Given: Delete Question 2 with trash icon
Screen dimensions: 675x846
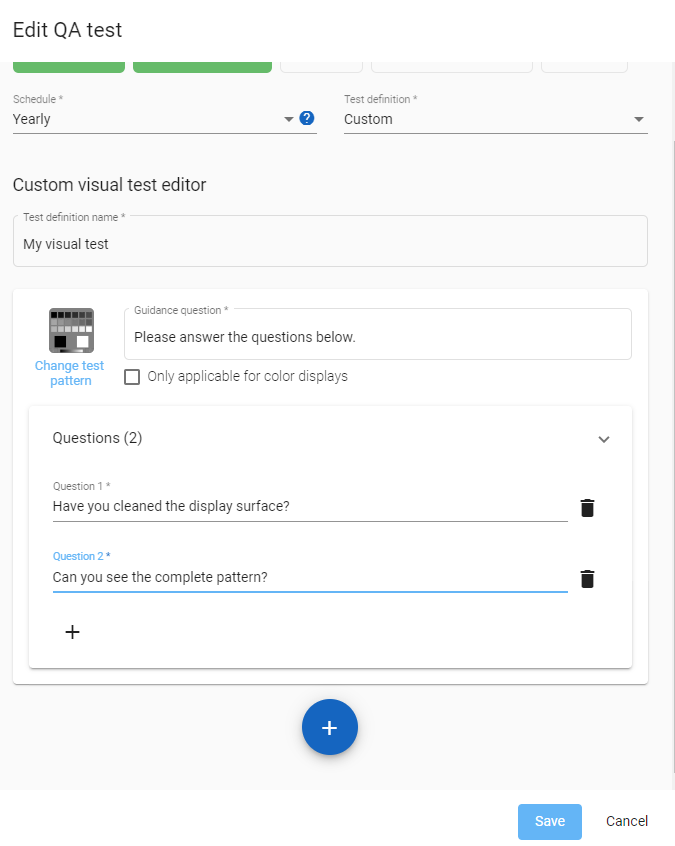Looking at the screenshot, I should click(x=587, y=579).
